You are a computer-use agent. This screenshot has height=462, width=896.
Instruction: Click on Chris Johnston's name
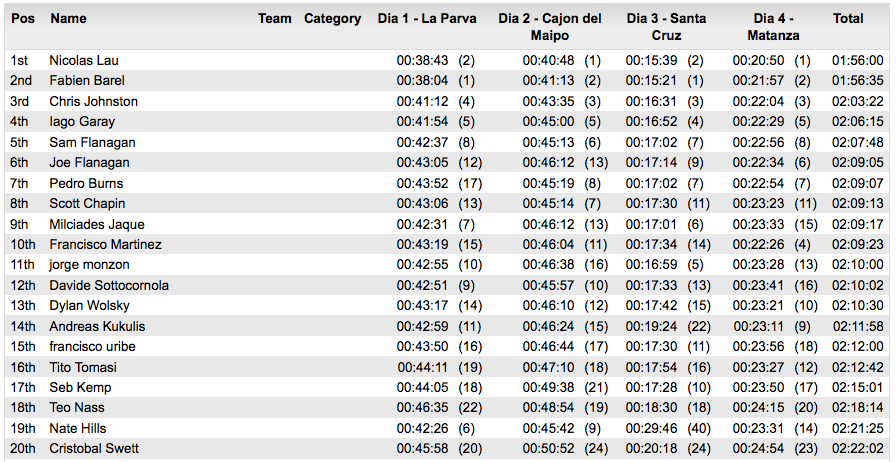tap(94, 102)
